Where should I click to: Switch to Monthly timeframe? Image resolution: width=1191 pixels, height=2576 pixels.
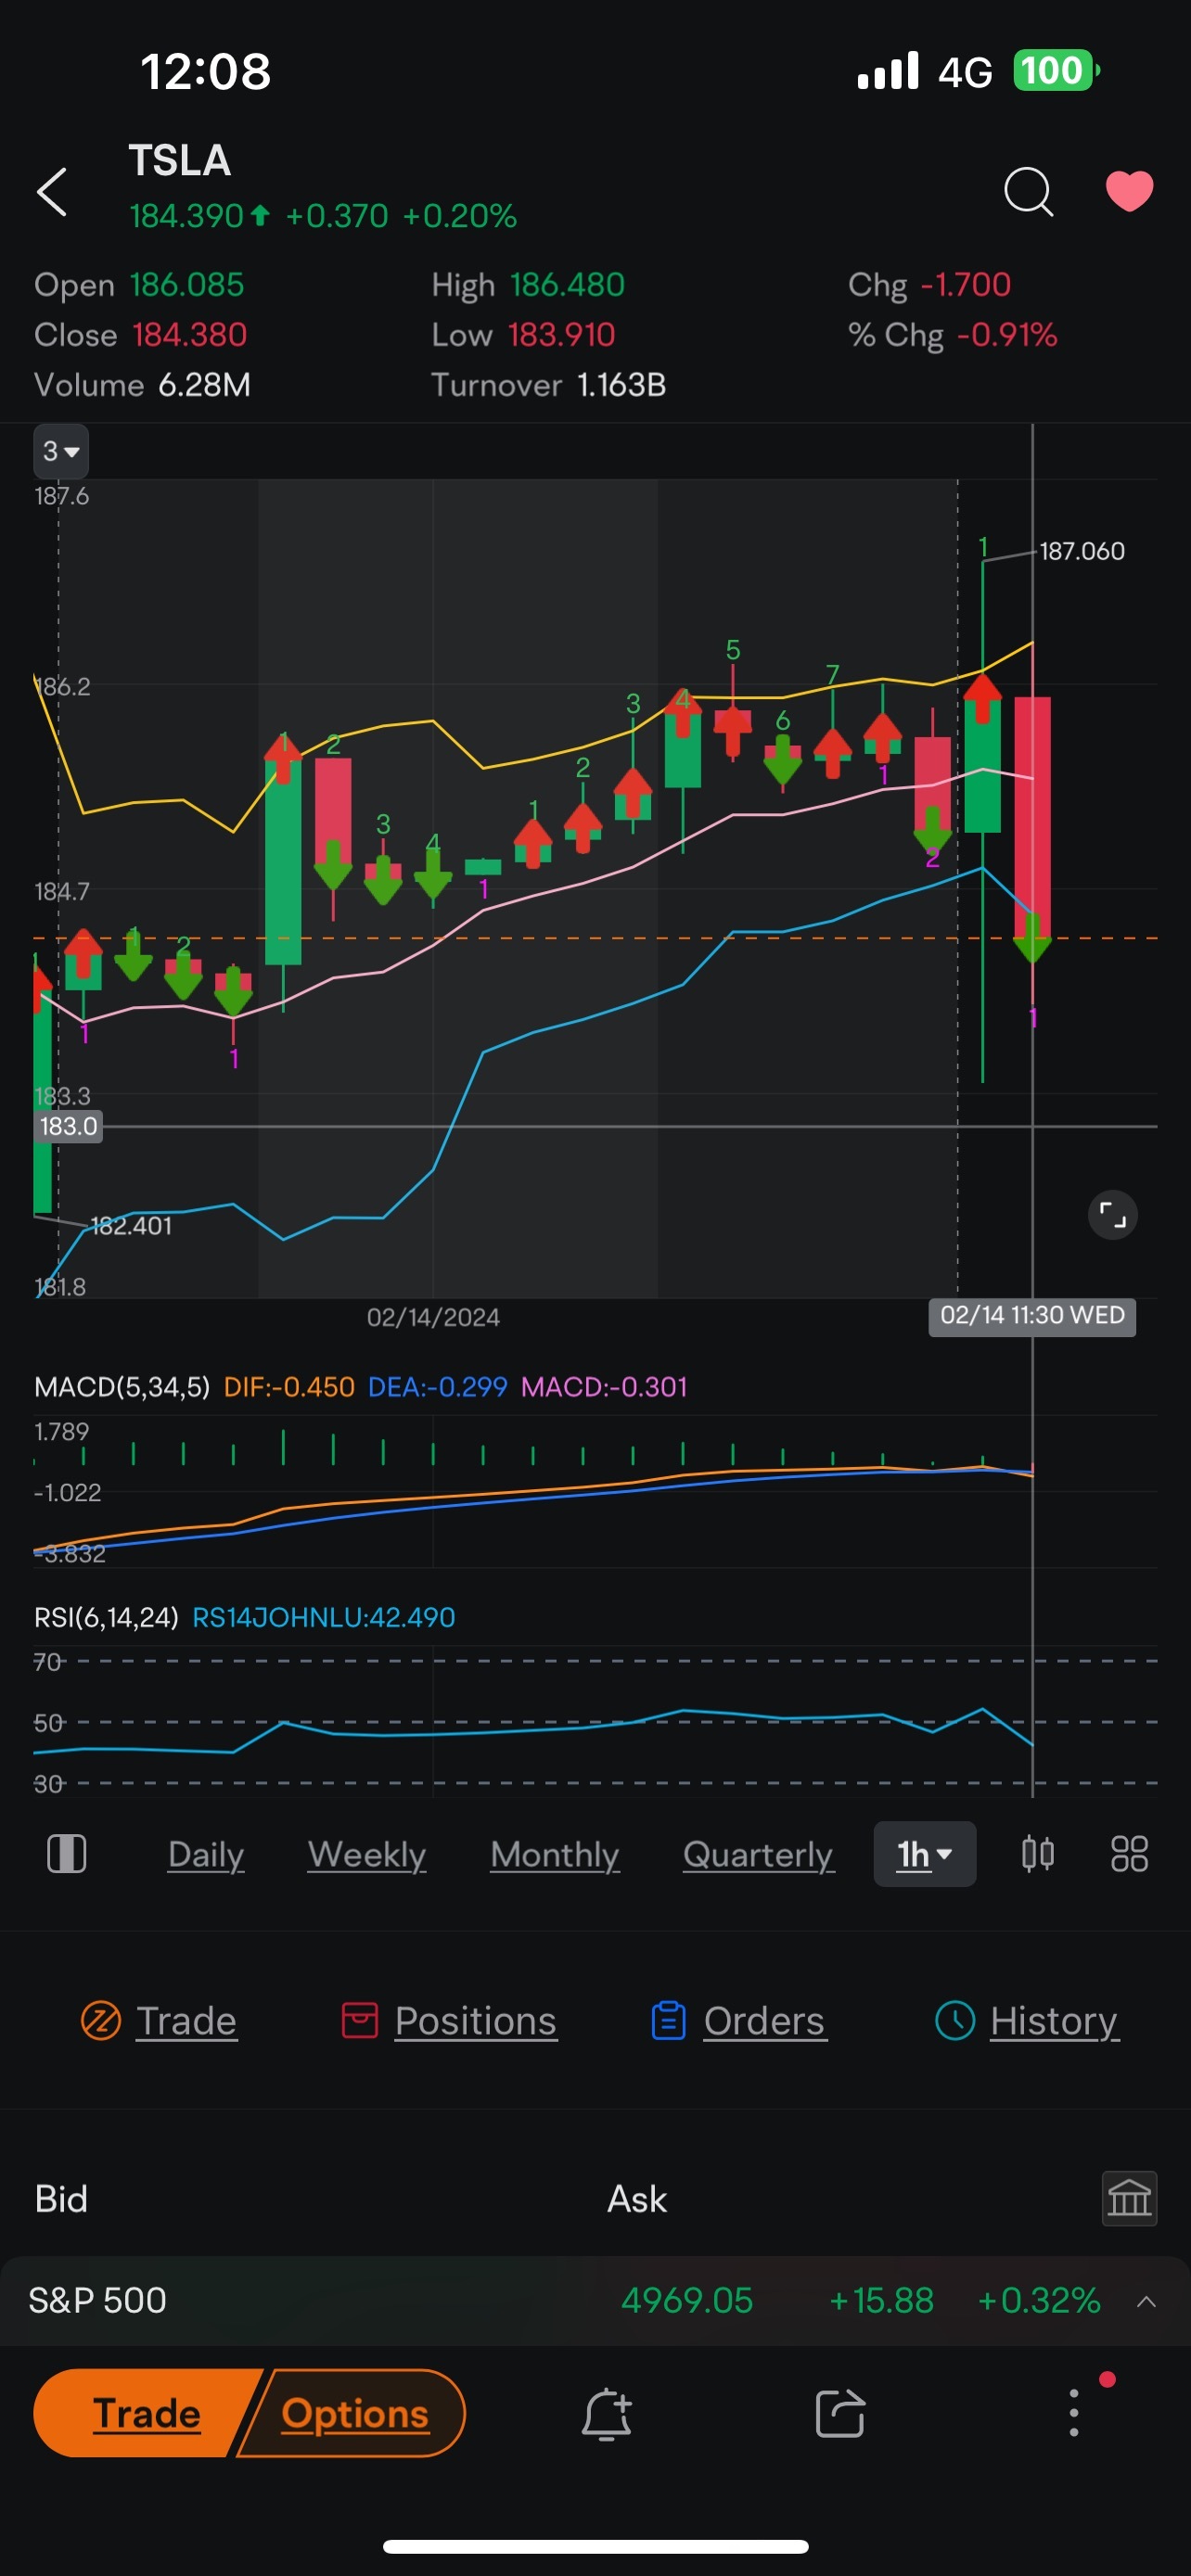coord(555,1855)
